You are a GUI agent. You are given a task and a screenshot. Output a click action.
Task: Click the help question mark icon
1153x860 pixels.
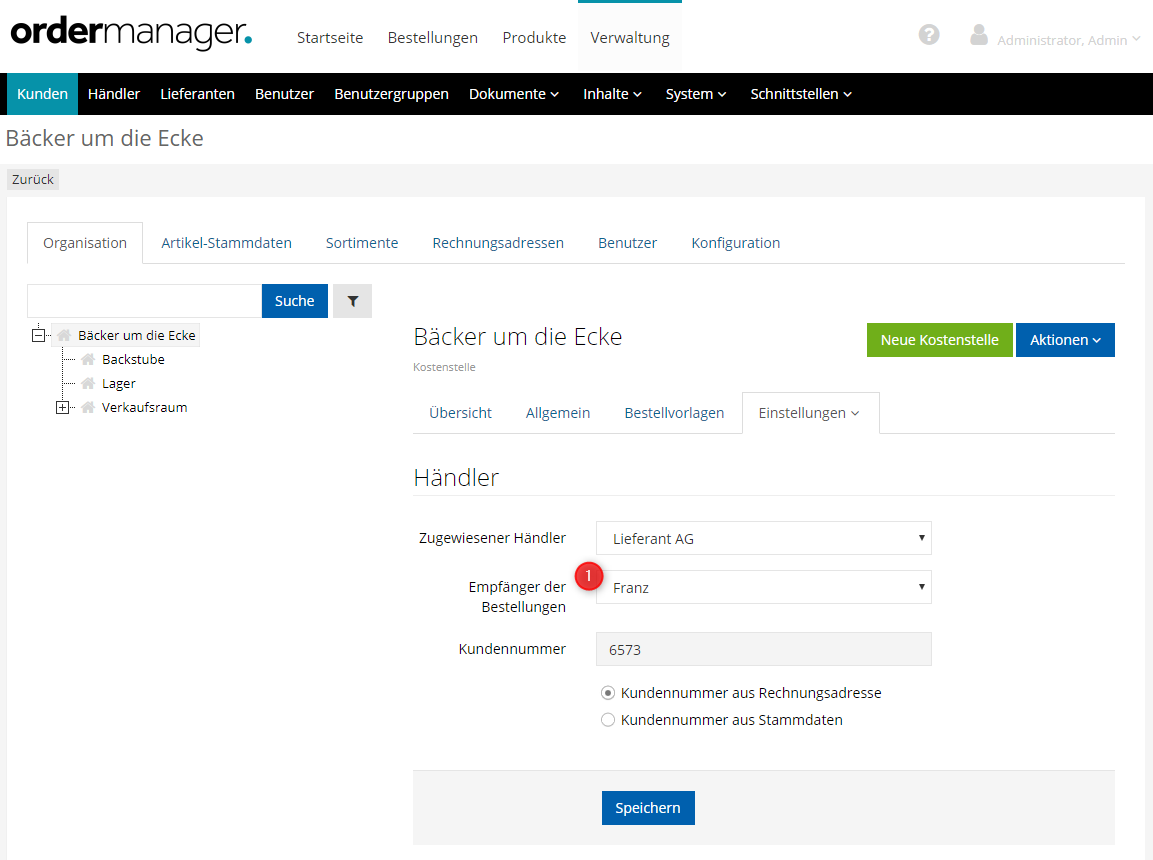[x=929, y=35]
